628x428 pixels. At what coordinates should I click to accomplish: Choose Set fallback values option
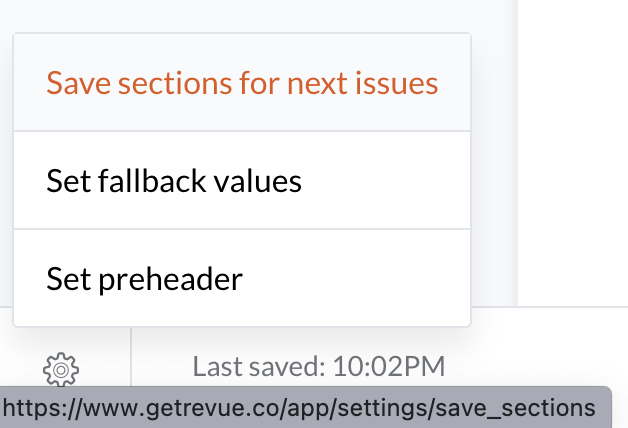pos(242,180)
